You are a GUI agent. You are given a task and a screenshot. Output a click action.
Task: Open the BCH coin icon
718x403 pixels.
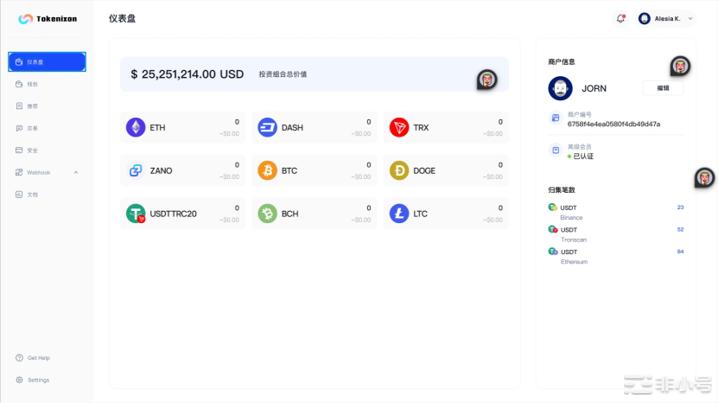[x=267, y=213]
